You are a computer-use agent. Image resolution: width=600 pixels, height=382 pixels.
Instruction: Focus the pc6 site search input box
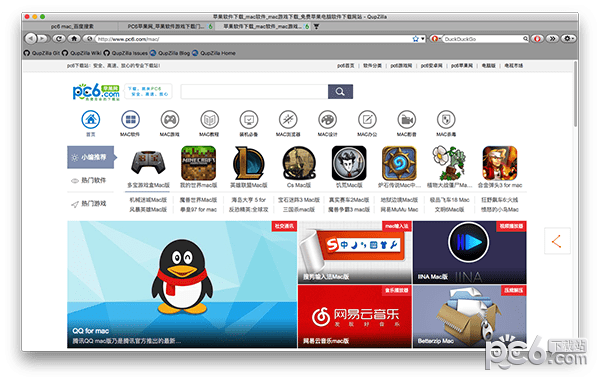[x=254, y=92]
